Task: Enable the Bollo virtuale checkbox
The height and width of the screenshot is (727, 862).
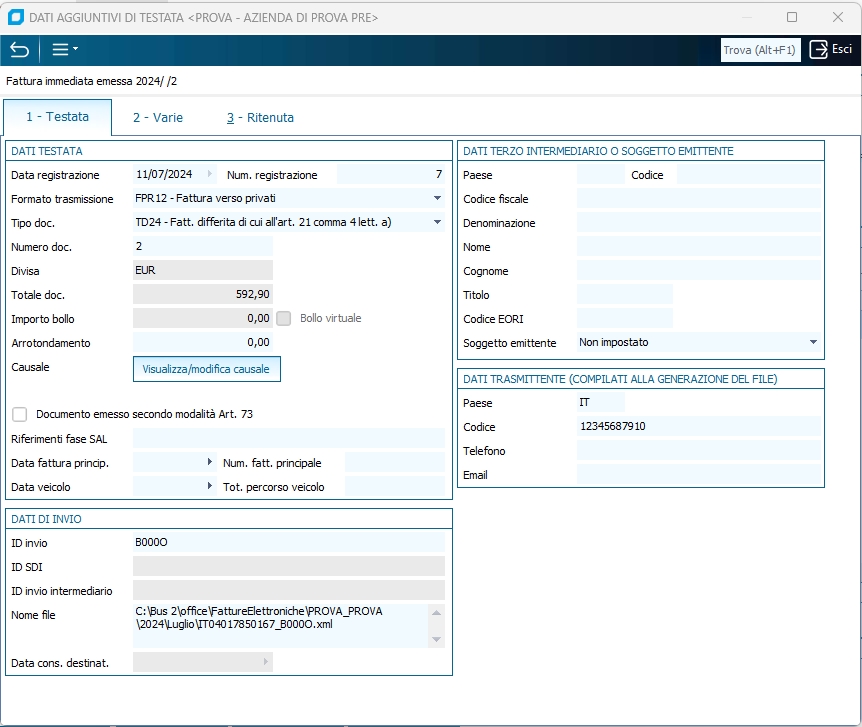Action: [284, 319]
